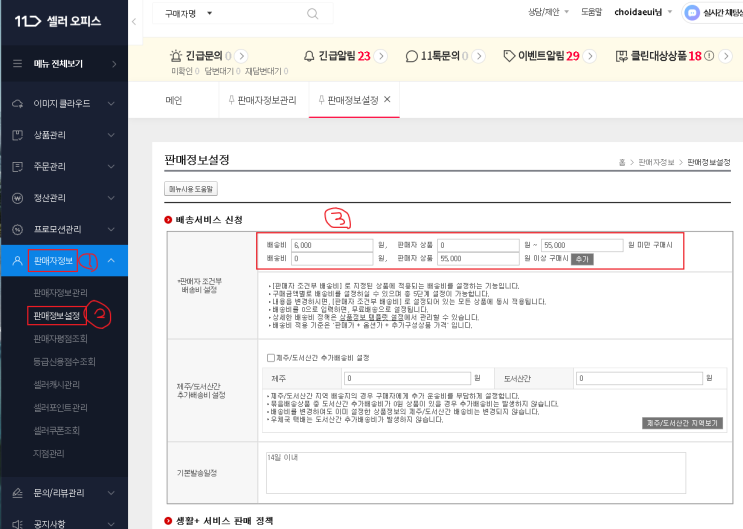Click the 긴급문의 siren icon
The height and width of the screenshot is (529, 743).
pyautogui.click(x=176, y=56)
